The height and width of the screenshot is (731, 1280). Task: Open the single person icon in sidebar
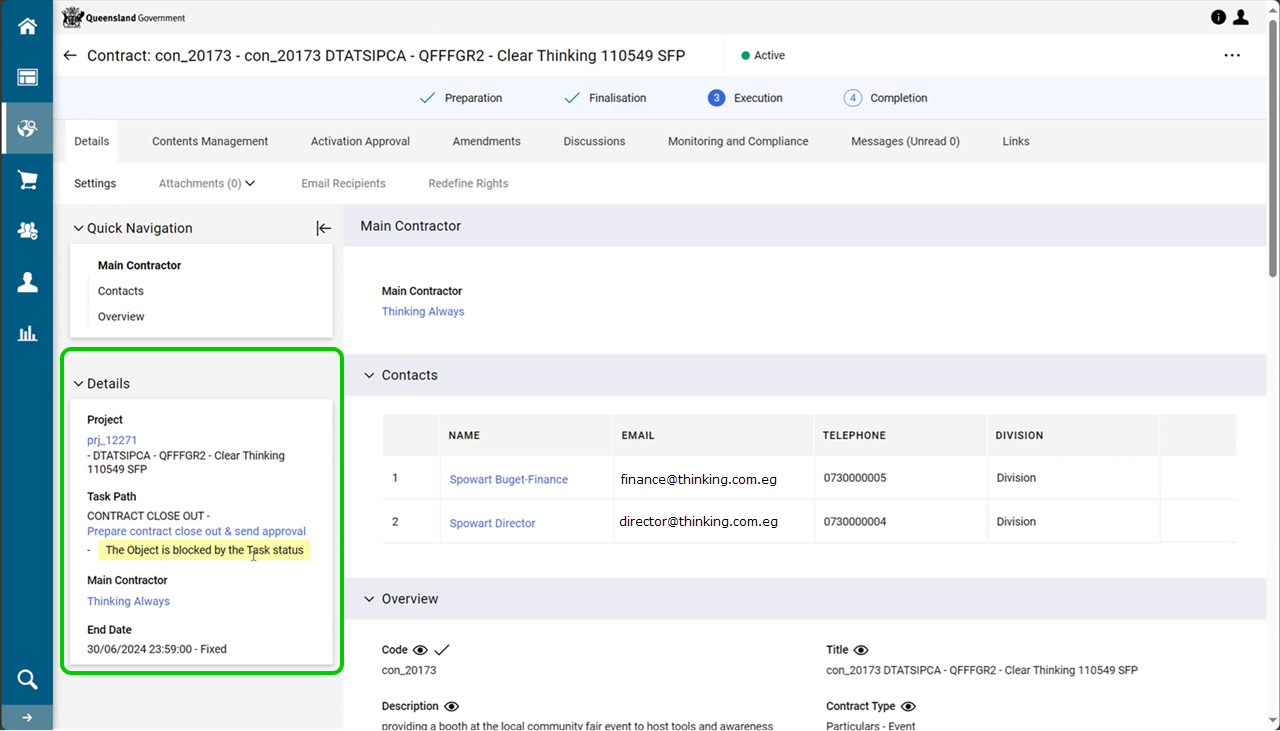[x=27, y=283]
